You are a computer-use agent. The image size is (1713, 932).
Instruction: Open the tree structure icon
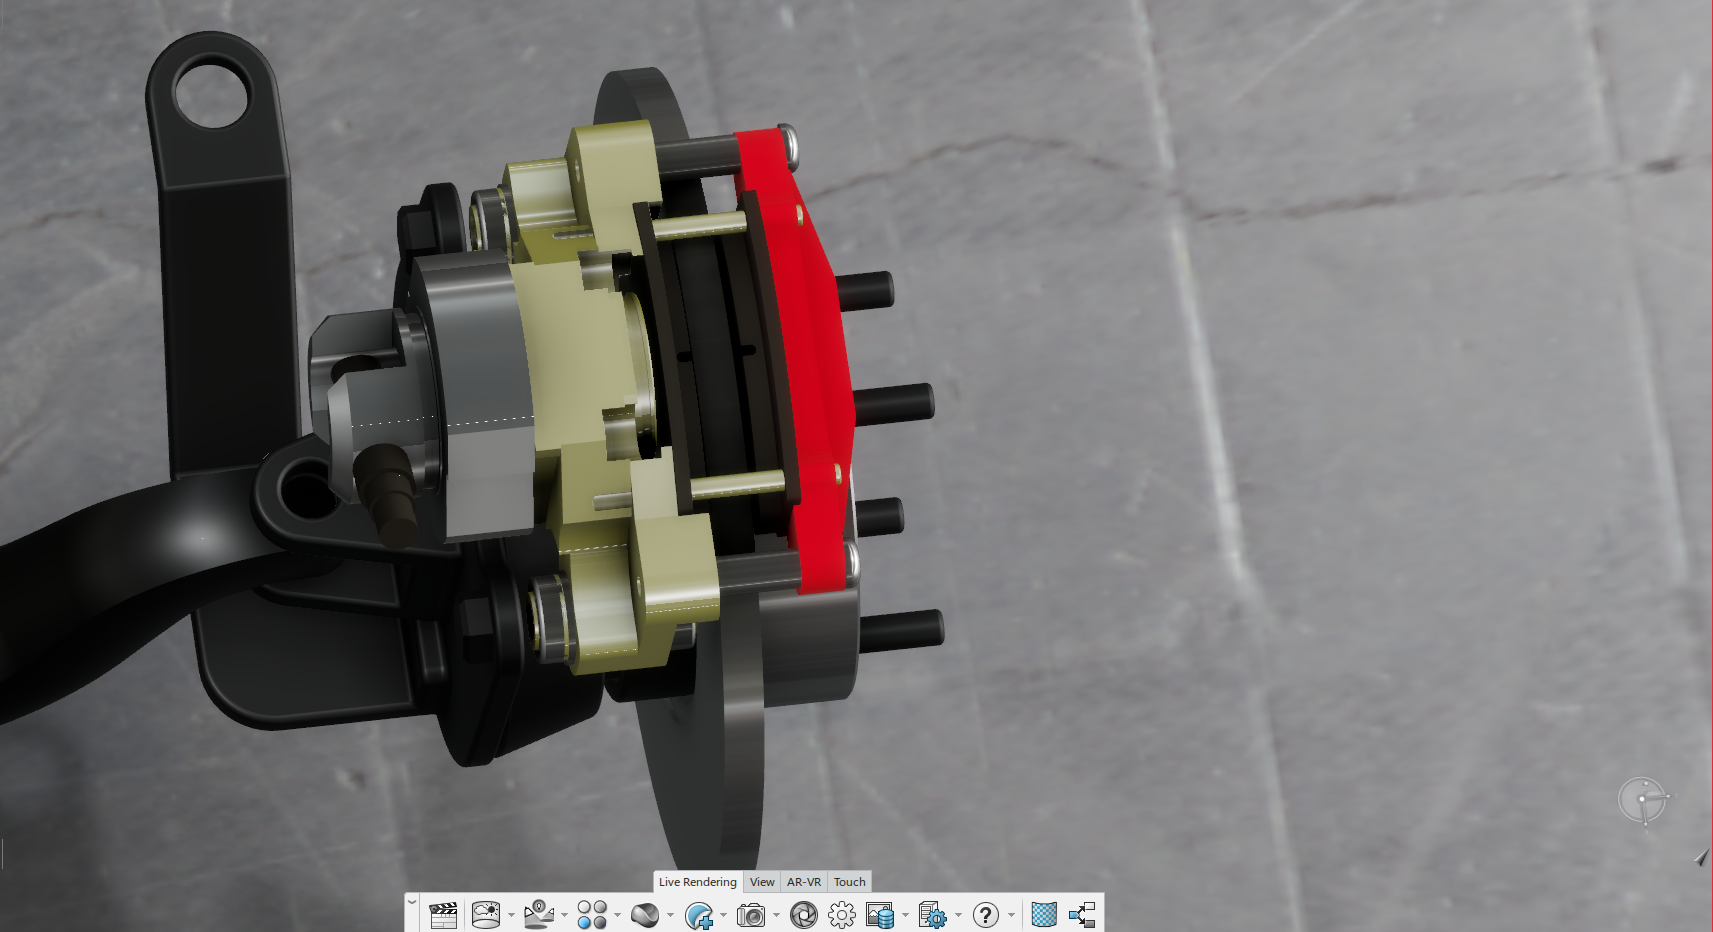click(x=1082, y=915)
